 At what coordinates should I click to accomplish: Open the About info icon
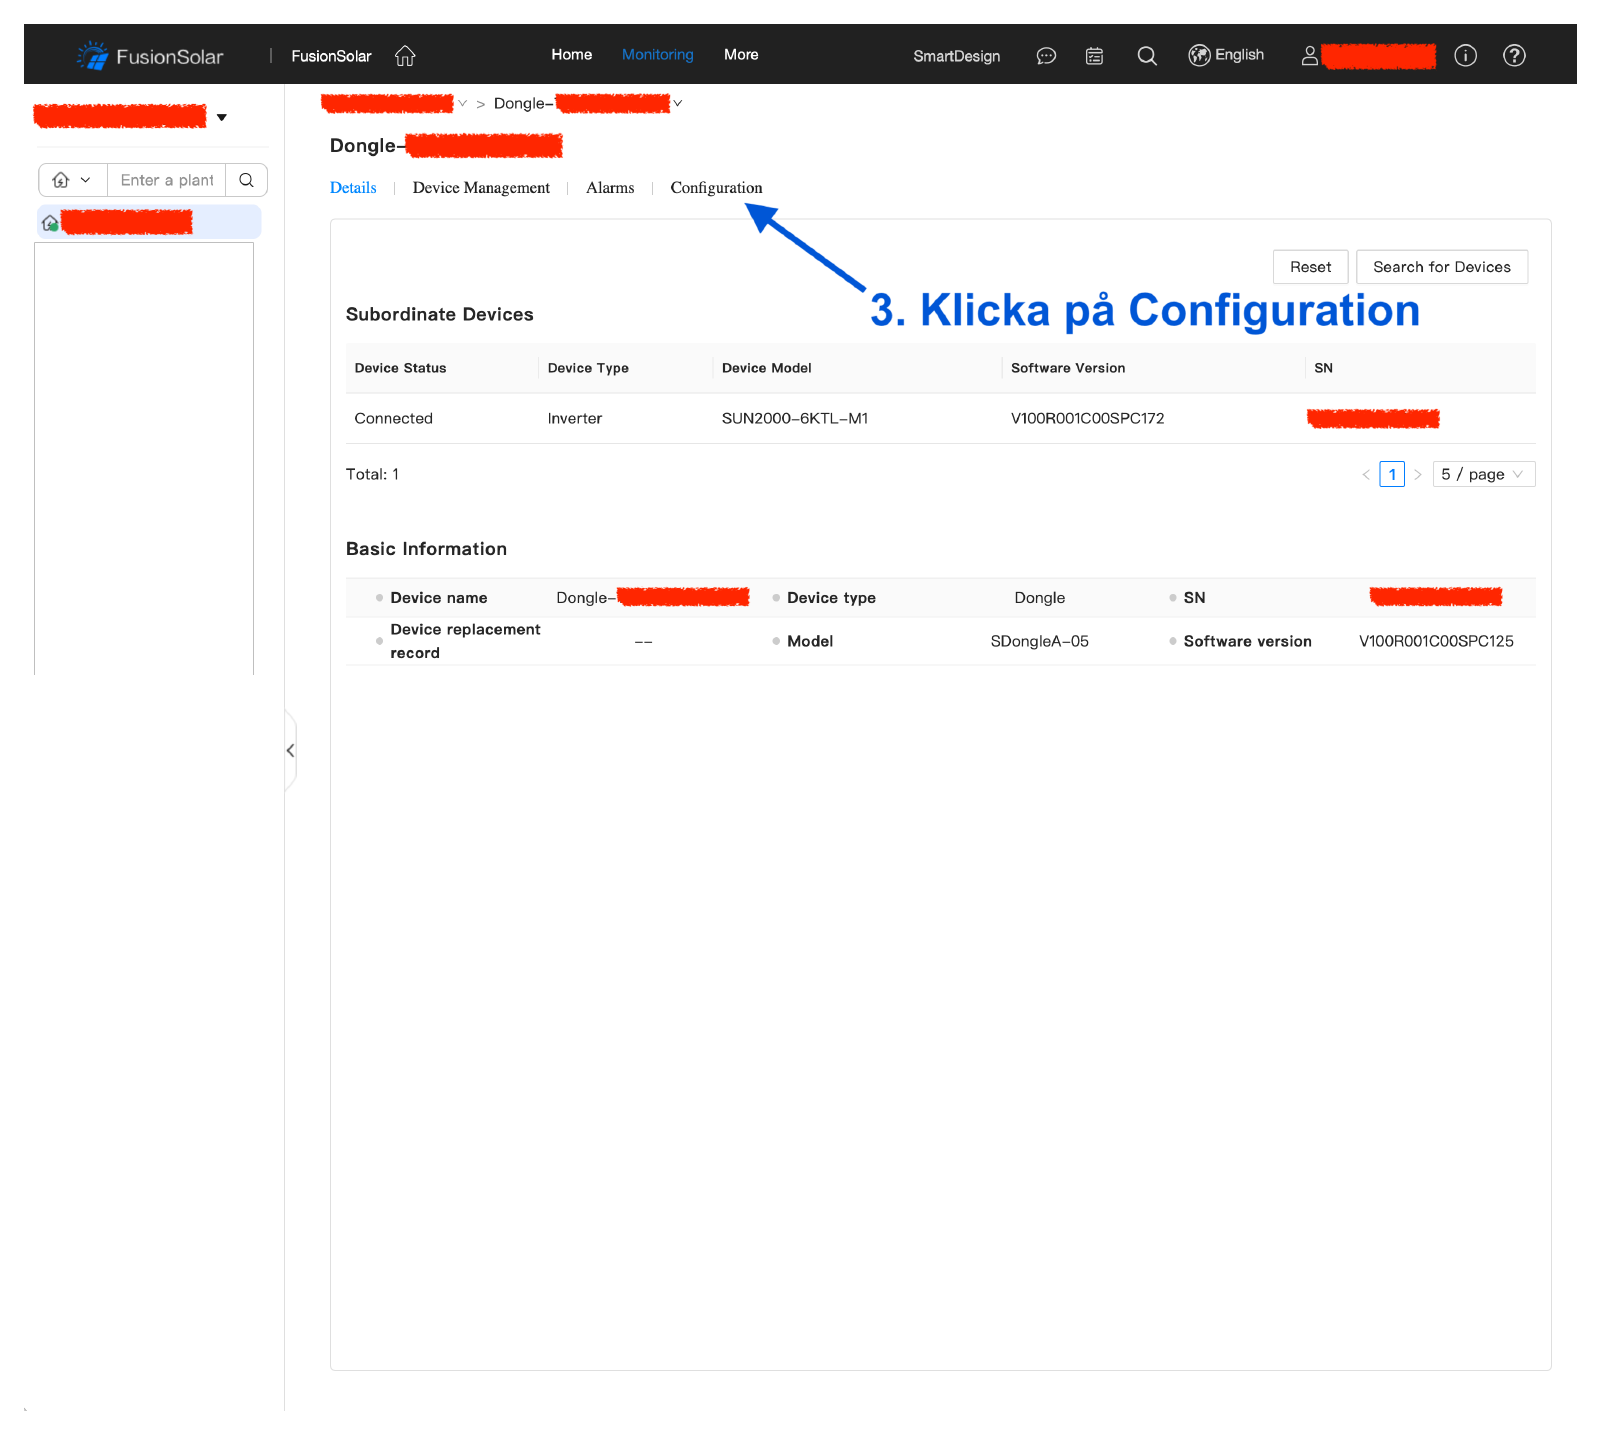tap(1465, 56)
